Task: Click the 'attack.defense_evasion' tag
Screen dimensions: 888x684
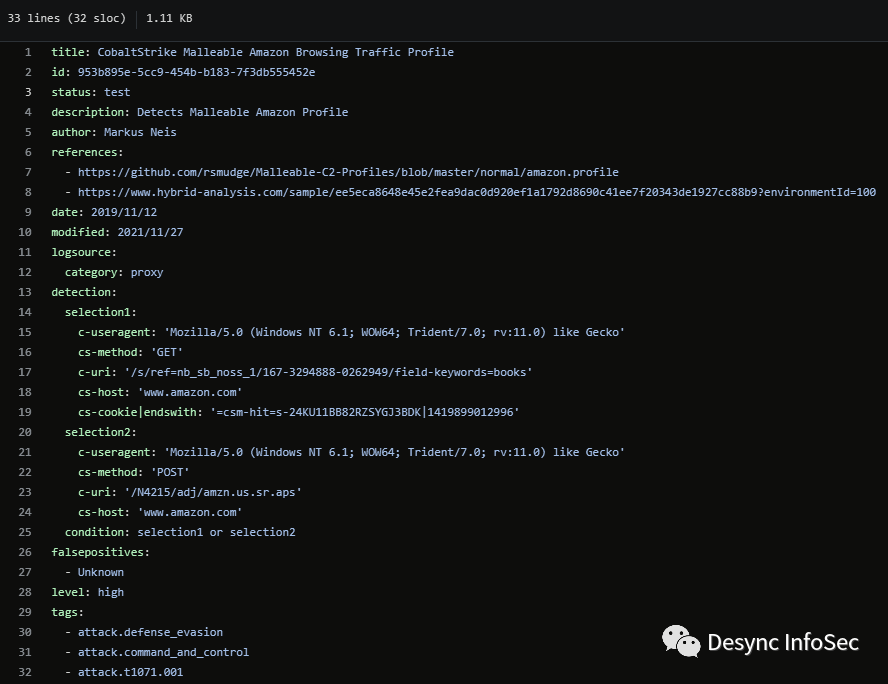Action: (150, 632)
